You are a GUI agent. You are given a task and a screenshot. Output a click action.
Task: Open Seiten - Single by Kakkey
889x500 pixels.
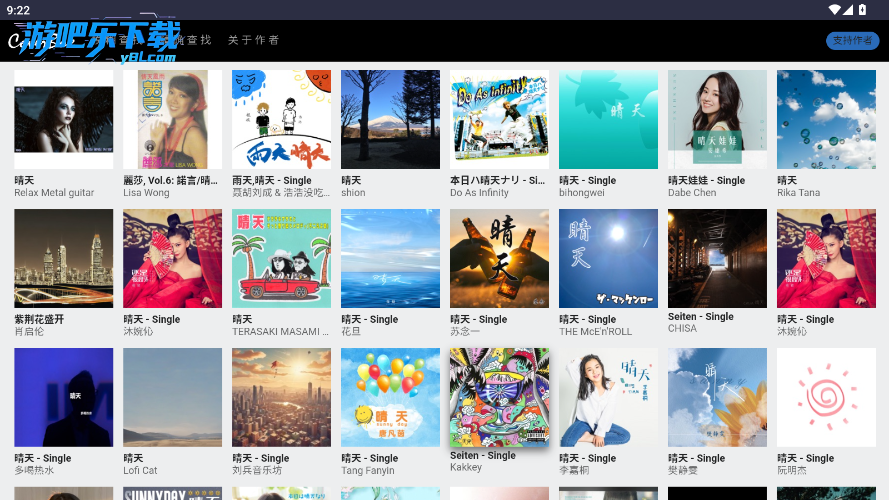pyautogui.click(x=499, y=397)
